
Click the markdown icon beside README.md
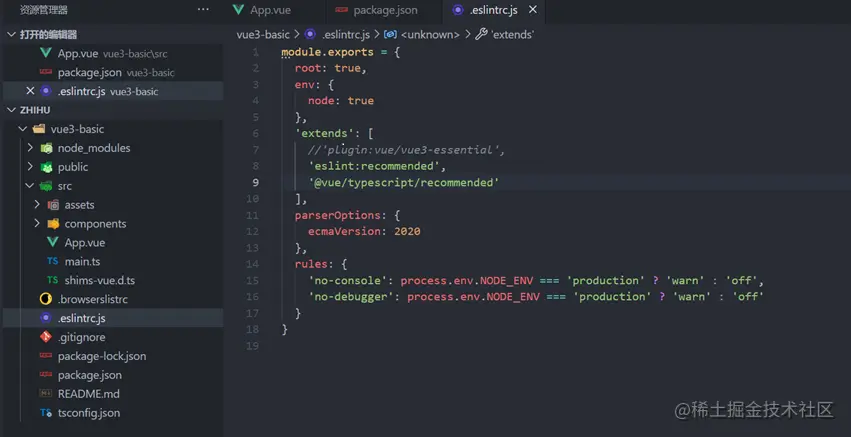point(46,394)
